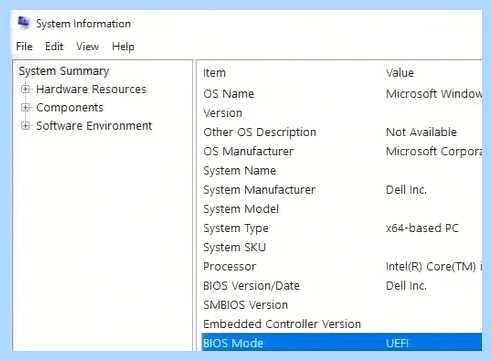
Task: Open the File menu
Action: tap(24, 46)
